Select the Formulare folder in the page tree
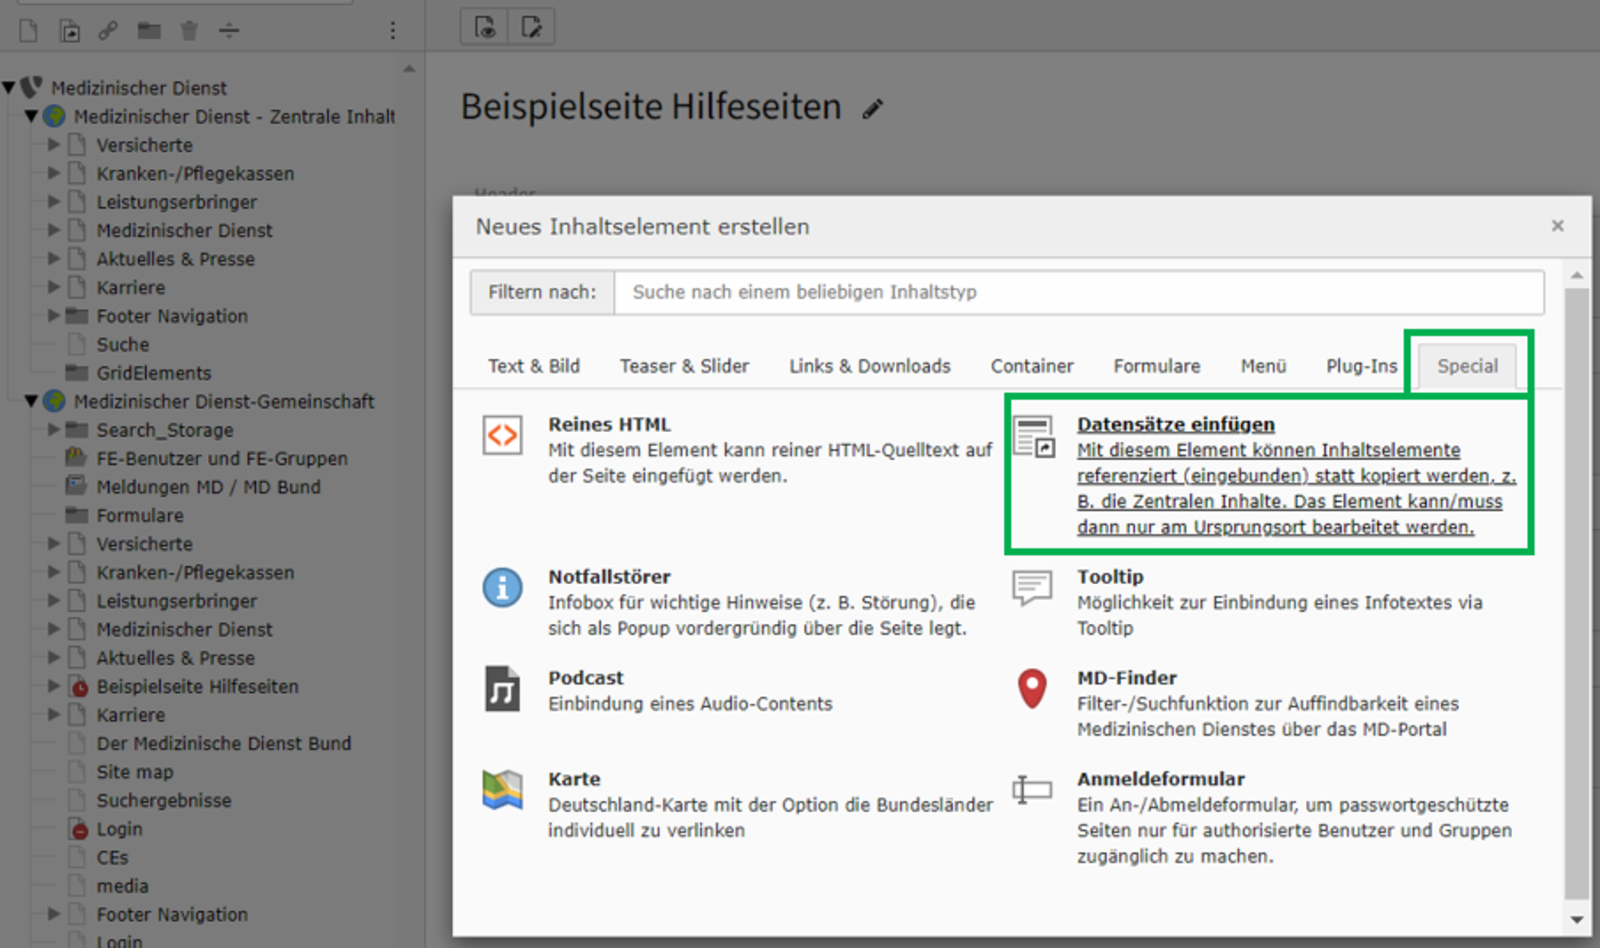Viewport: 1600px width, 948px height. point(140,515)
